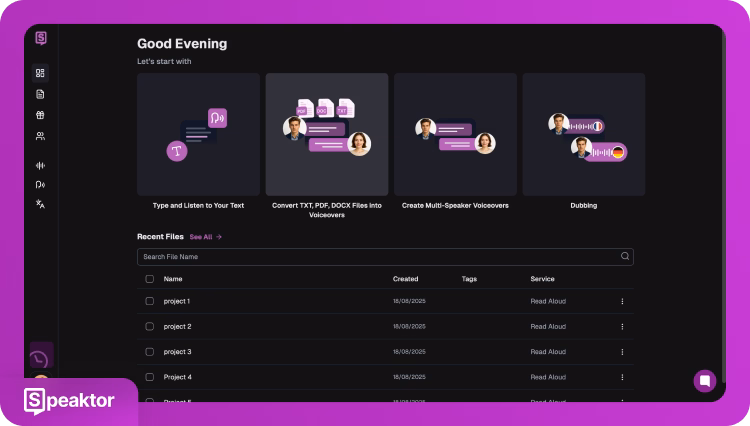Check the box for project 3
750x426 pixels.
[150, 352]
